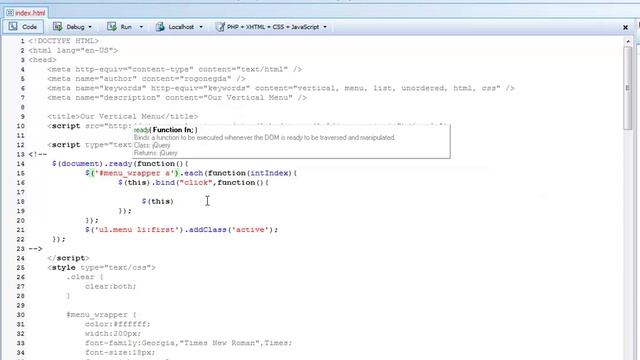The width and height of the screenshot is (640, 360).
Task: Click the --> comment end on line 23
Action: [x=35, y=249]
